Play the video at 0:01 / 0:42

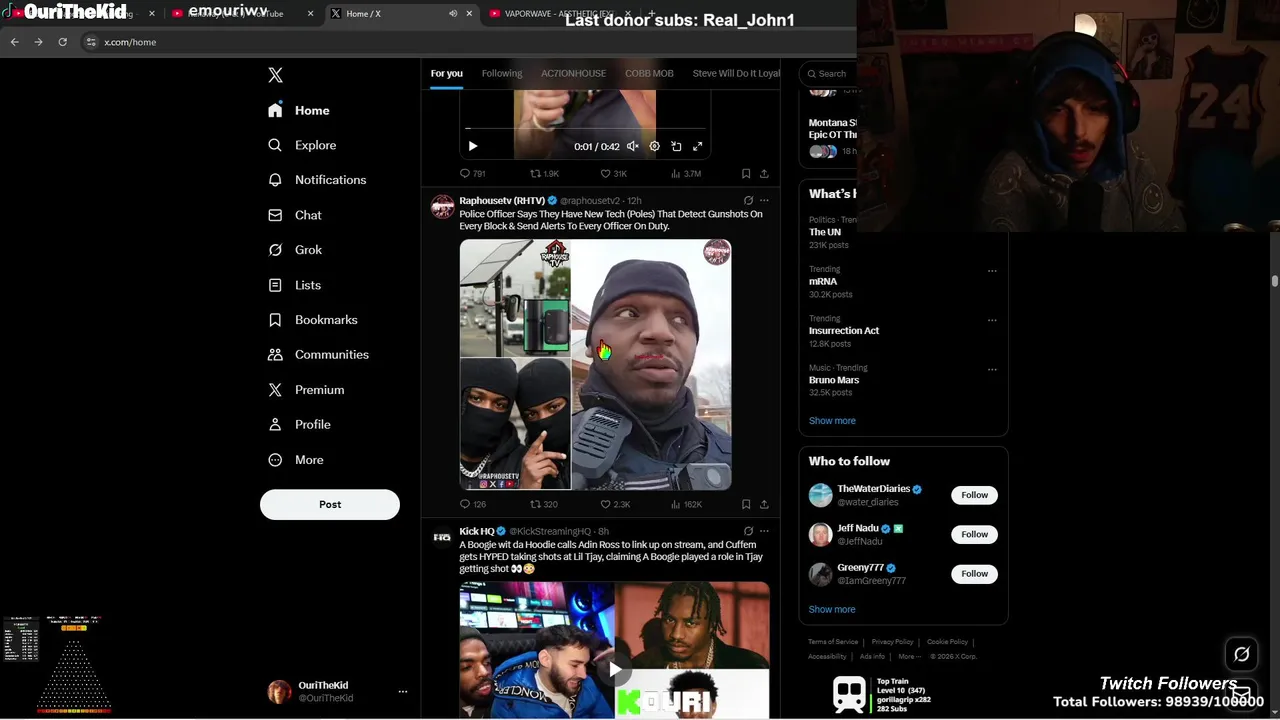pyautogui.click(x=473, y=146)
